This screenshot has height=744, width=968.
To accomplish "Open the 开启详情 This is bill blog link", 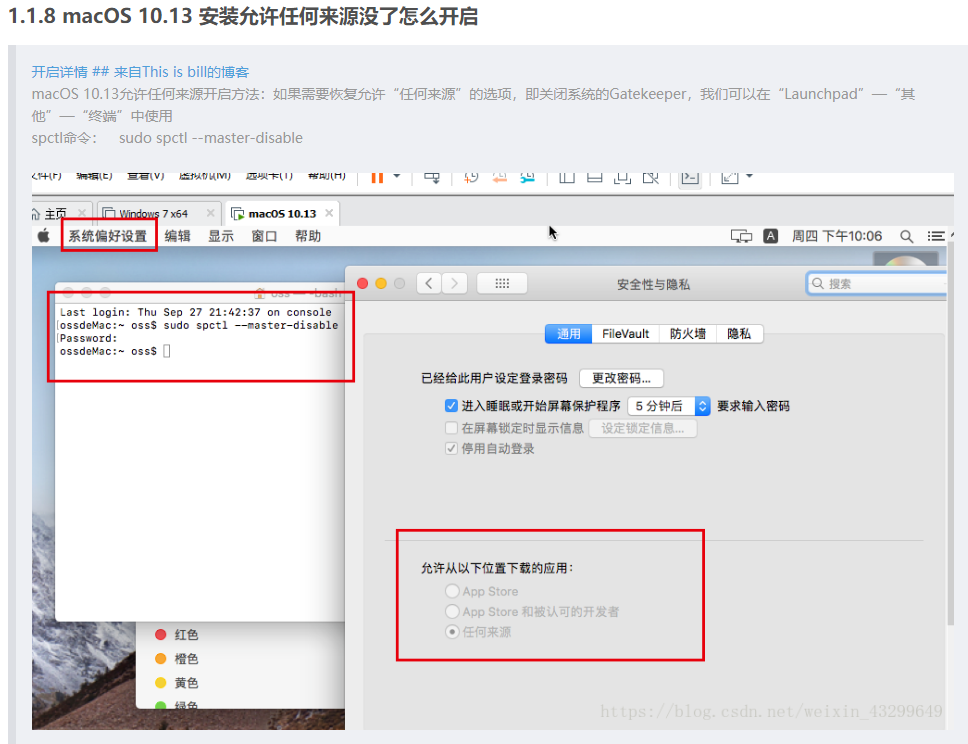I will (140, 72).
